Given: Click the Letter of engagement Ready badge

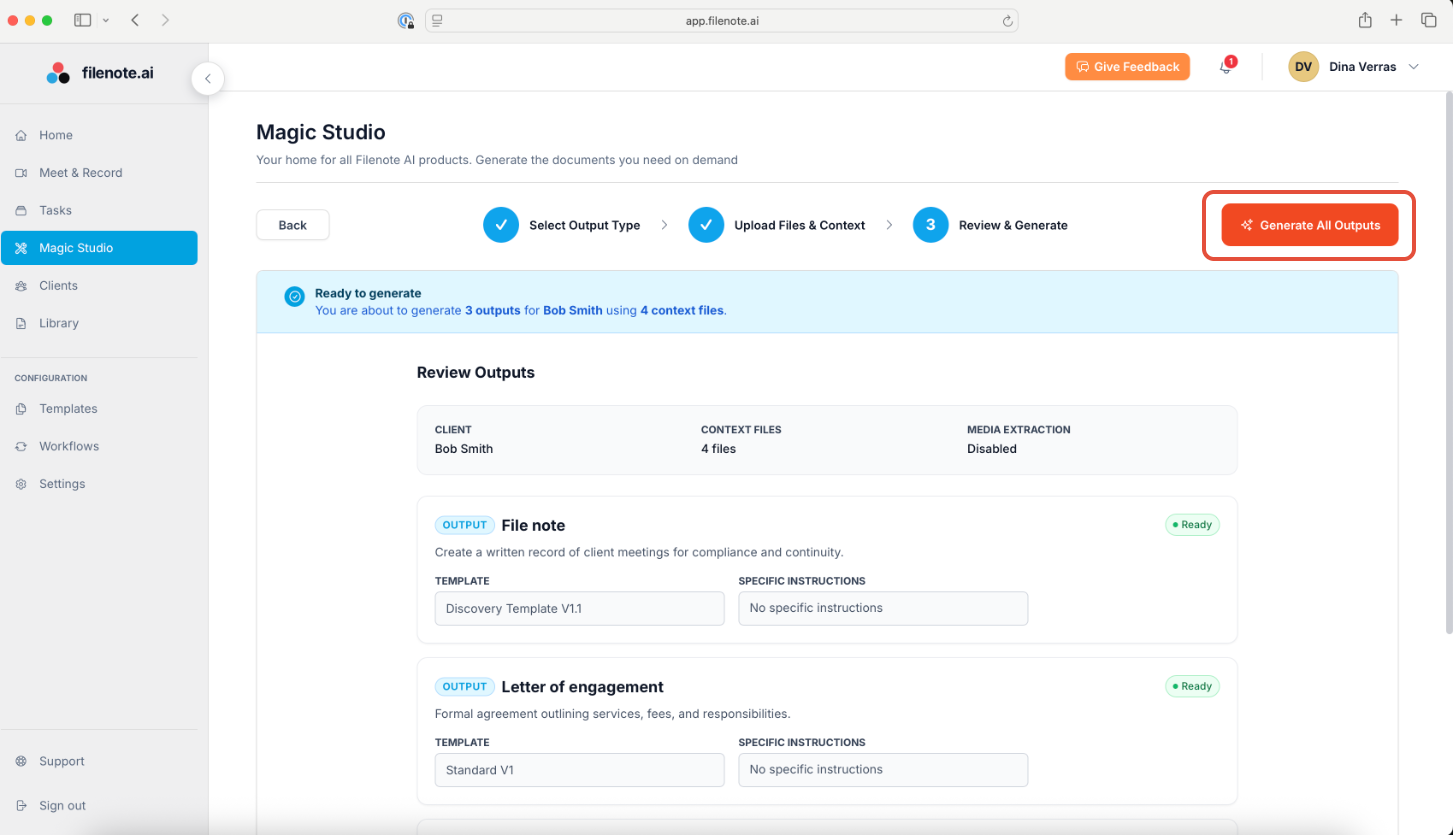Looking at the screenshot, I should [1192, 687].
